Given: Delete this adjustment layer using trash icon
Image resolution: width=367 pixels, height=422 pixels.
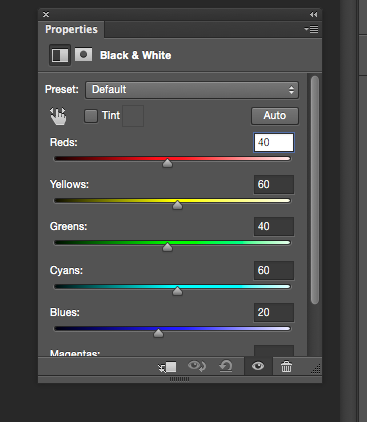Looking at the screenshot, I should pyautogui.click(x=286, y=366).
